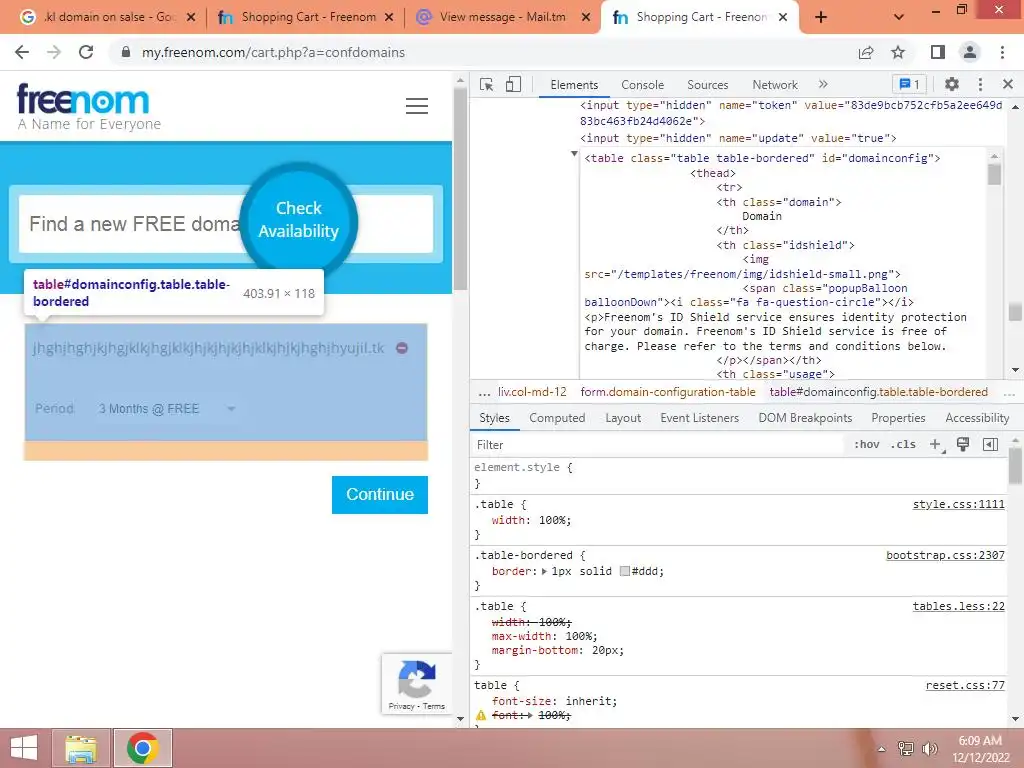Open the Properties tab in DevTools
1024x768 pixels.
(898, 418)
